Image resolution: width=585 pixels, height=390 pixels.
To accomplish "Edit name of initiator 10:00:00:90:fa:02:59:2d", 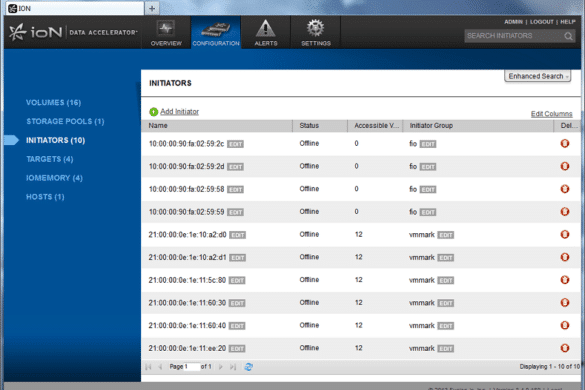I will [x=235, y=167].
